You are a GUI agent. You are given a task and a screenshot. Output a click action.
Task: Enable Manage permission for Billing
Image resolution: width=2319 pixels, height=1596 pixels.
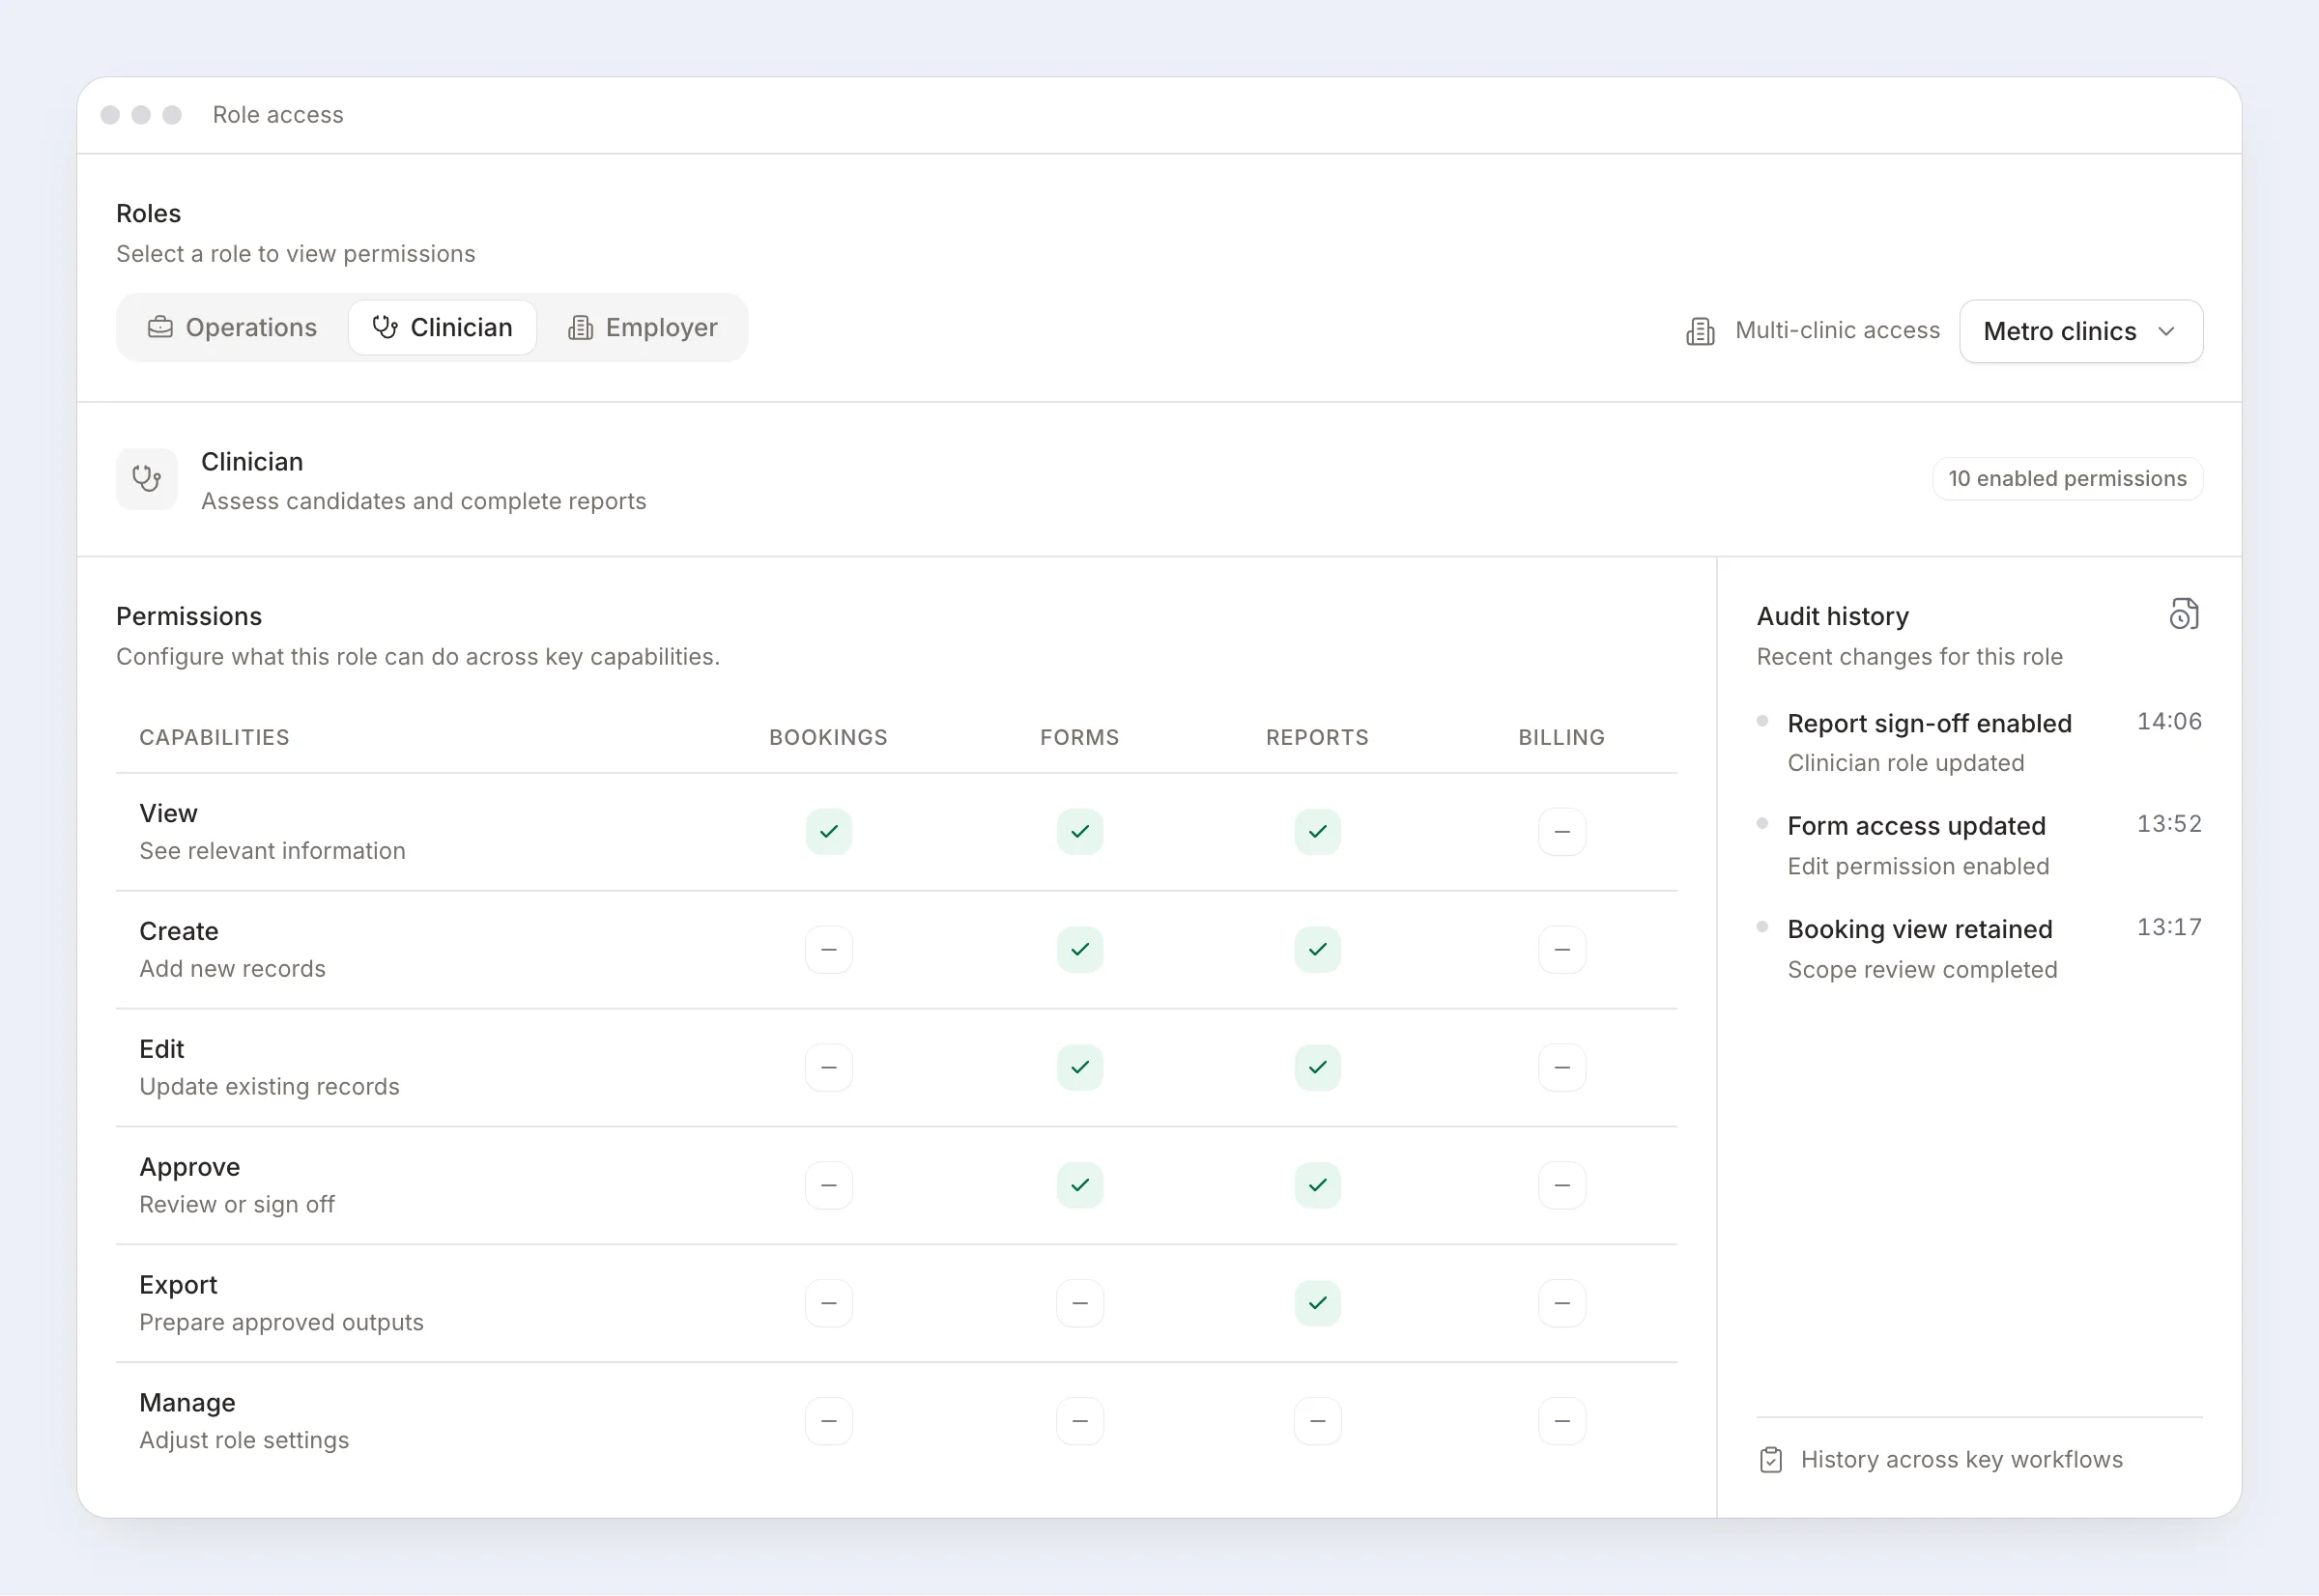coord(1562,1422)
